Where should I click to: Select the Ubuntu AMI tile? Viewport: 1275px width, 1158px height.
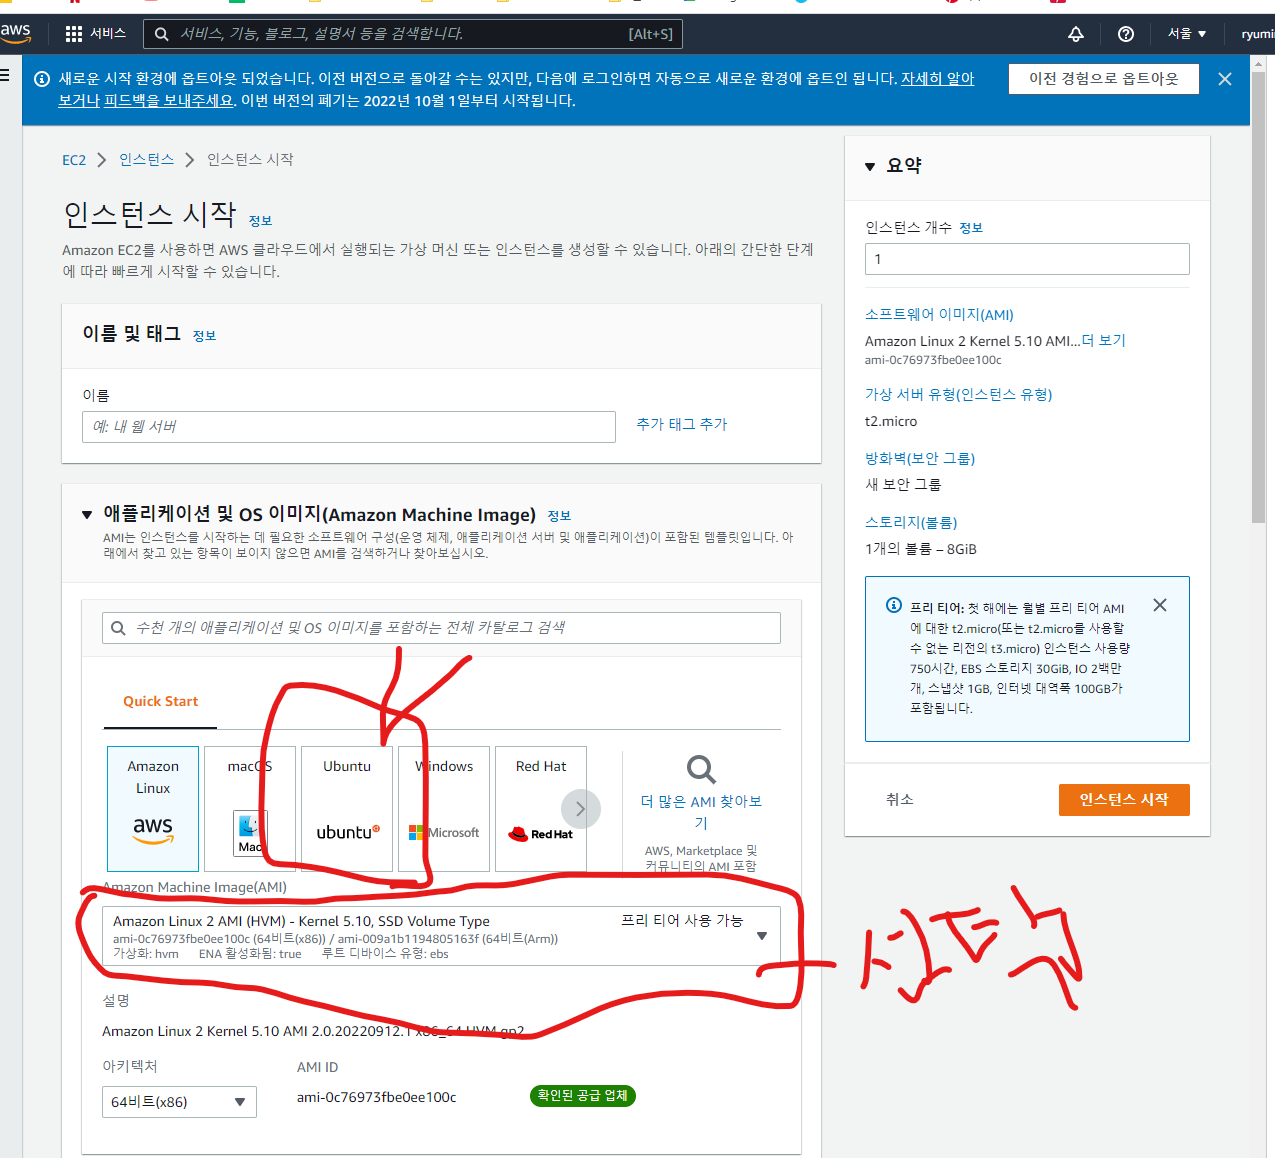click(347, 809)
